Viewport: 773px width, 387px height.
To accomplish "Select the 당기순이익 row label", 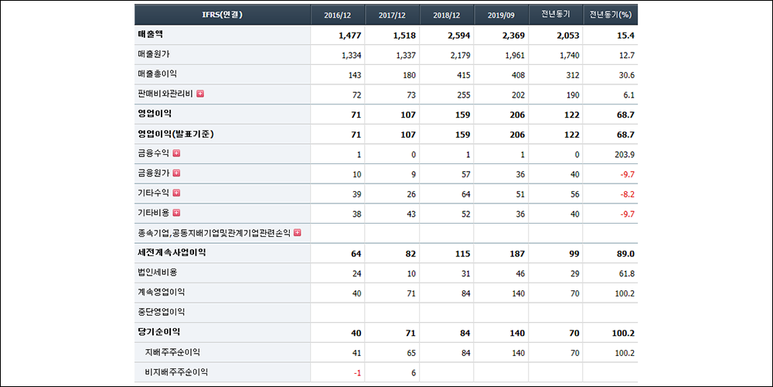I will click(x=158, y=332).
